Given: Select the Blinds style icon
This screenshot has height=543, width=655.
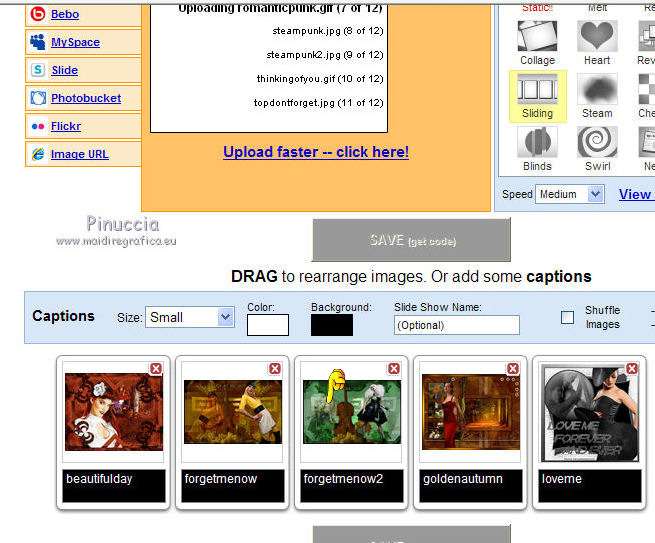Looking at the screenshot, I should pyautogui.click(x=537, y=142).
